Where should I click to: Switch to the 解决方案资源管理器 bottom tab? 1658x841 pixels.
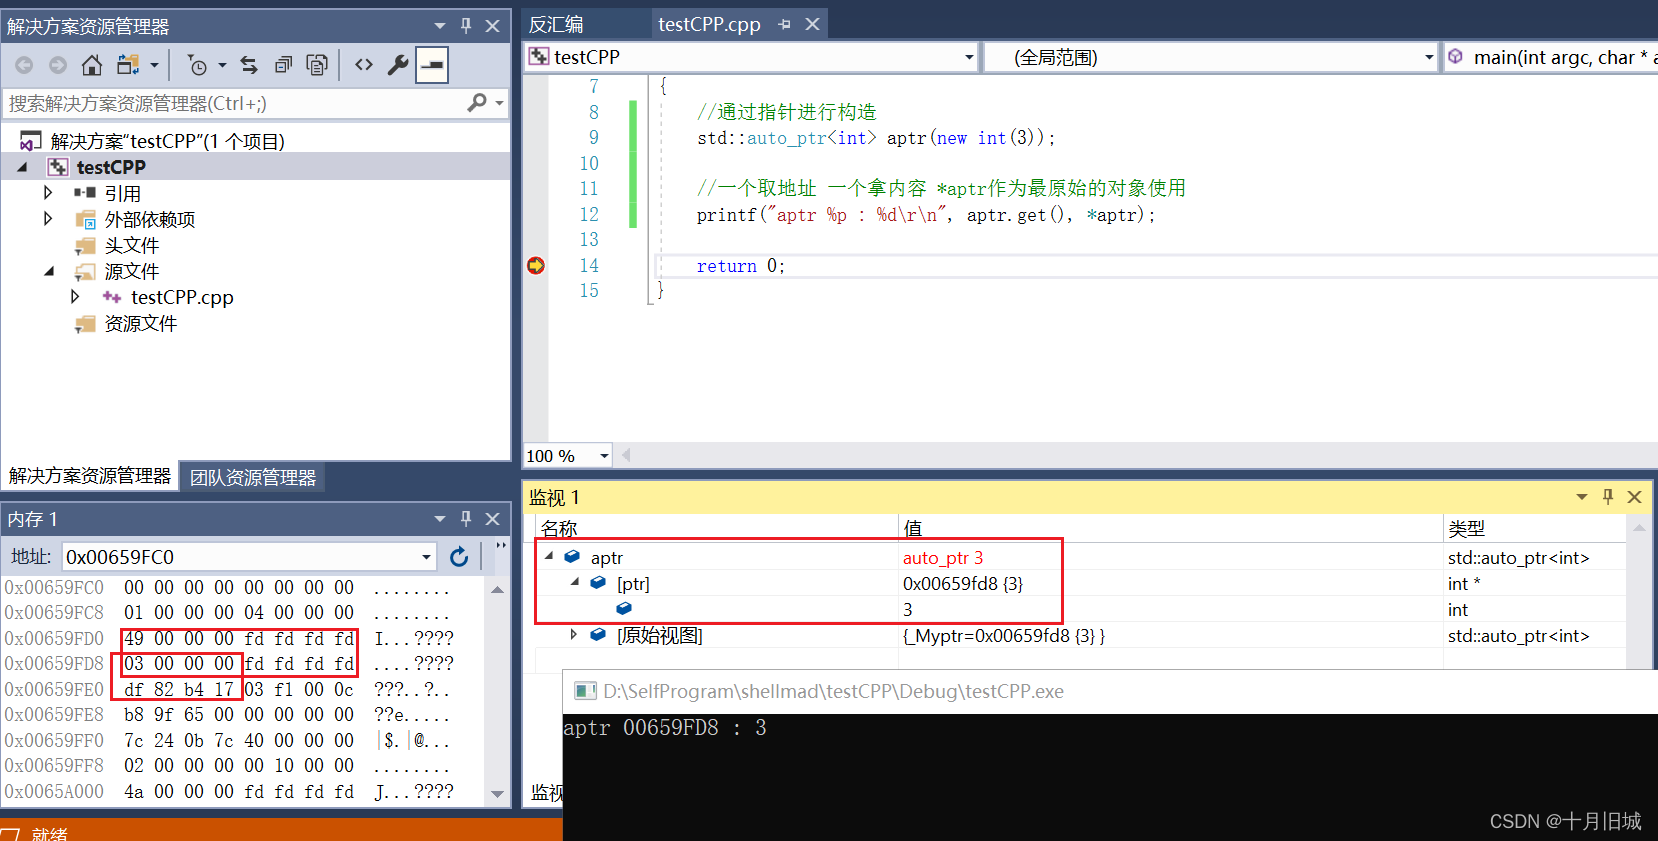pyautogui.click(x=90, y=476)
